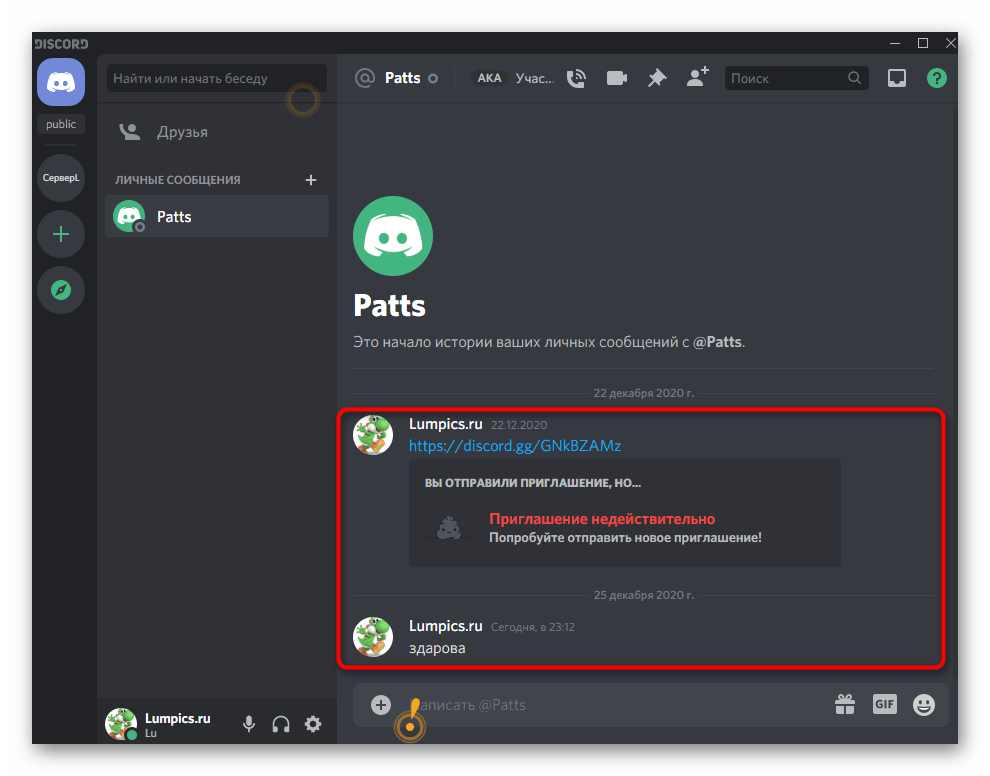Open the inbox
Image resolution: width=990 pixels, height=776 pixels.
[x=897, y=78]
